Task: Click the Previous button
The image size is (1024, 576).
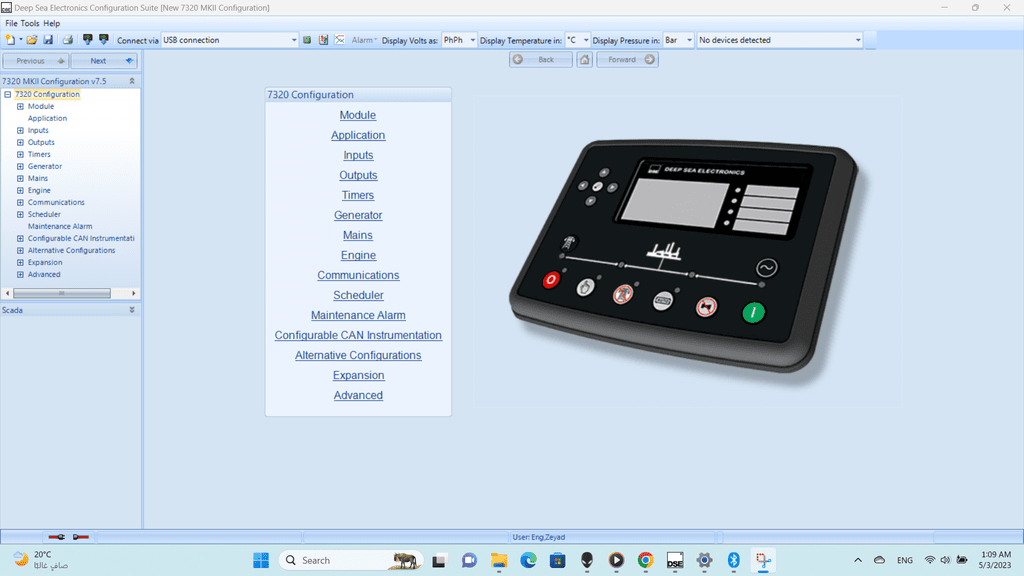Action: click(x=35, y=61)
